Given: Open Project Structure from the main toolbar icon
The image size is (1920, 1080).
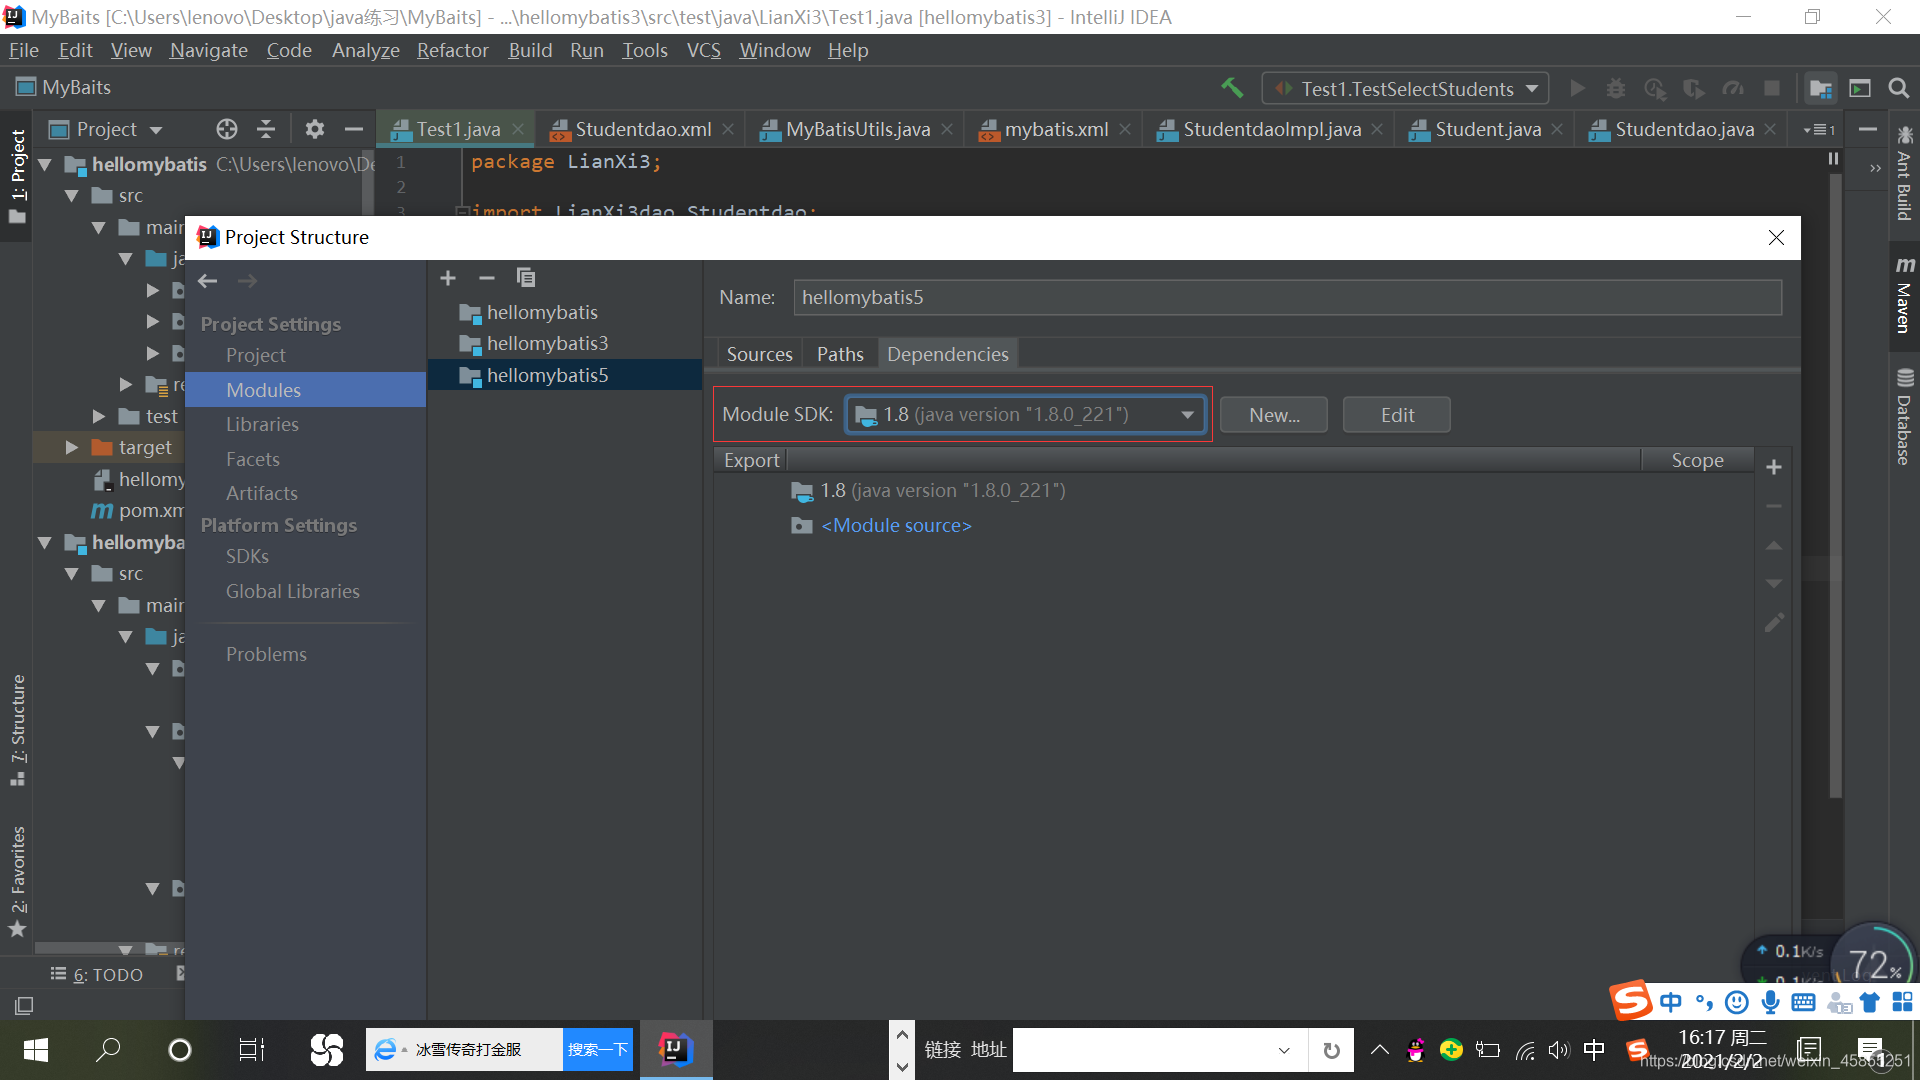Looking at the screenshot, I should pos(1821,88).
